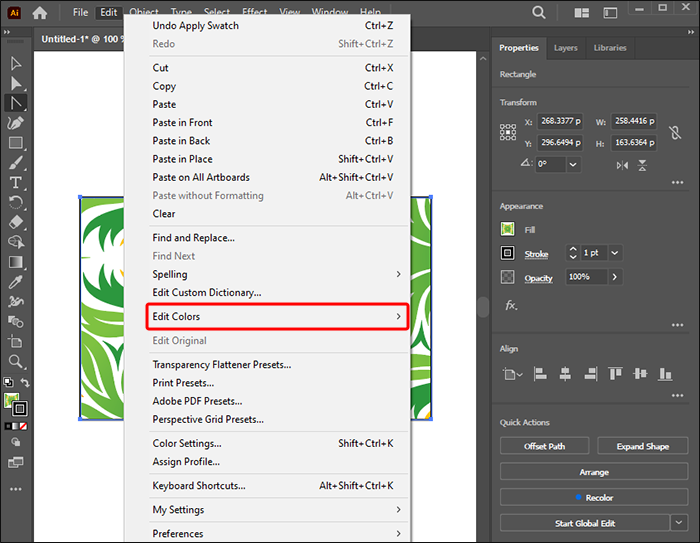Click the reference point grid icon in Transform
This screenshot has width=700, height=543.
[x=509, y=132]
